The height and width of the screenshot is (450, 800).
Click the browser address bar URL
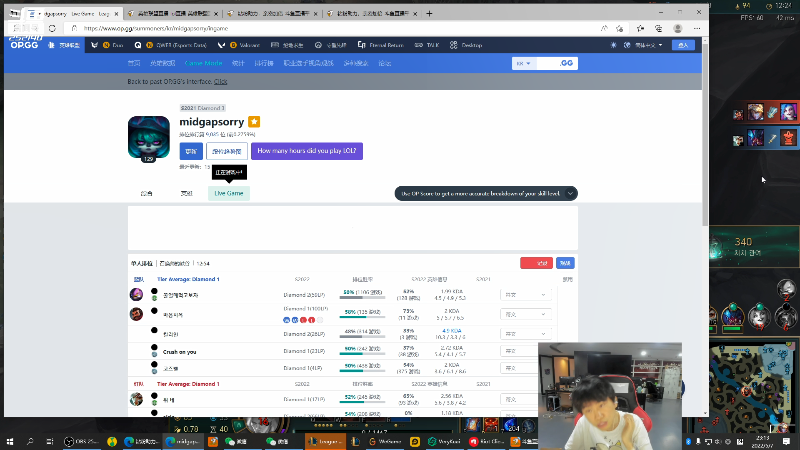156,29
